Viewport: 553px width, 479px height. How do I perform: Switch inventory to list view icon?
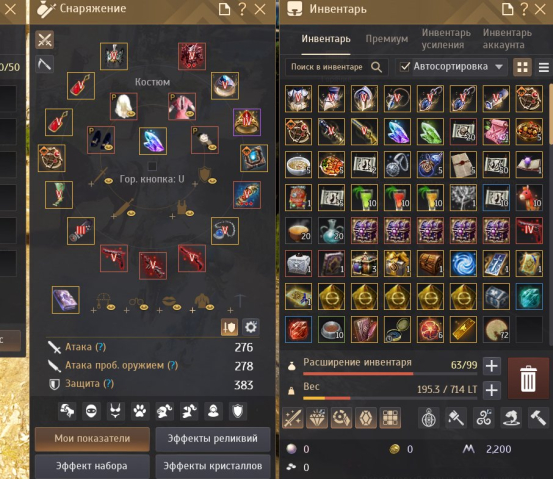543,67
